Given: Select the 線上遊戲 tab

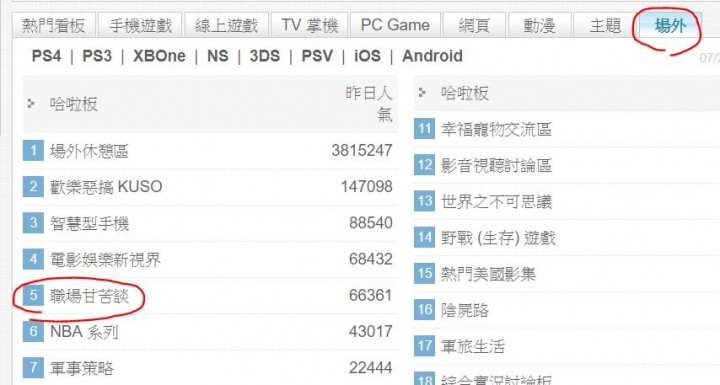Looking at the screenshot, I should coord(226,25).
